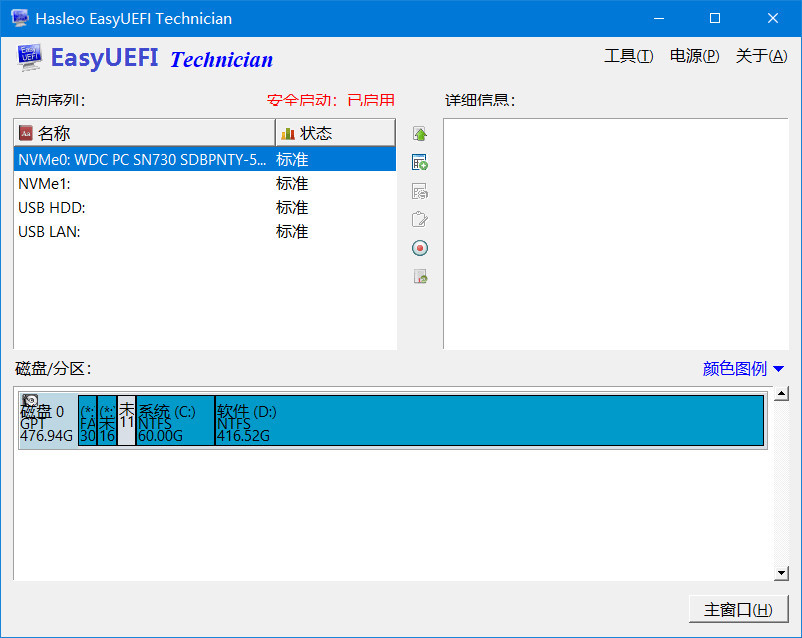Select the NVMe0: WDC PC SN730 boot entry
Image resolution: width=802 pixels, height=638 pixels.
205,160
